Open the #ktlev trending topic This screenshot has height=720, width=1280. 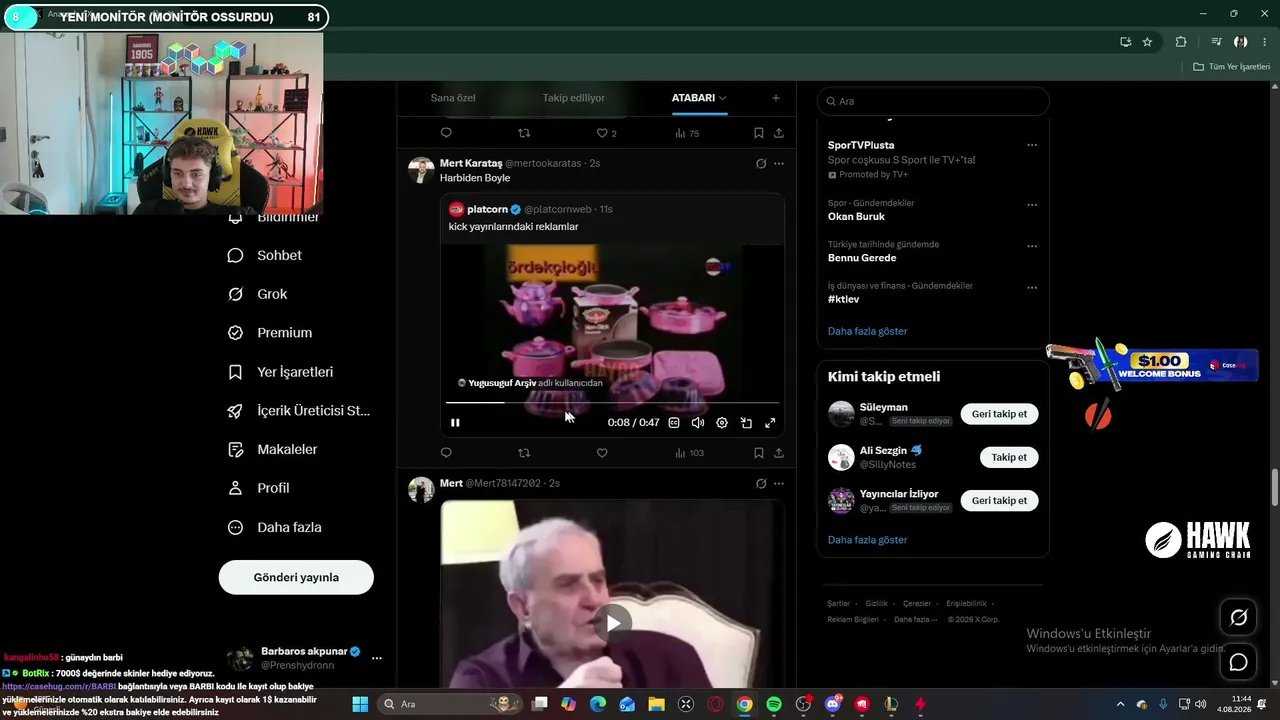click(x=843, y=299)
